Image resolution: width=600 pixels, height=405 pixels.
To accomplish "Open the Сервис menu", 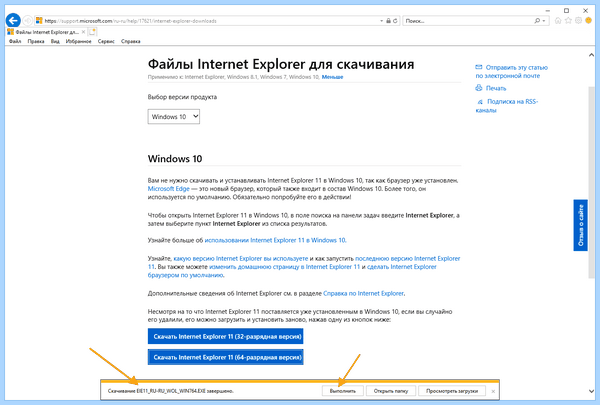I will pyautogui.click(x=106, y=41).
